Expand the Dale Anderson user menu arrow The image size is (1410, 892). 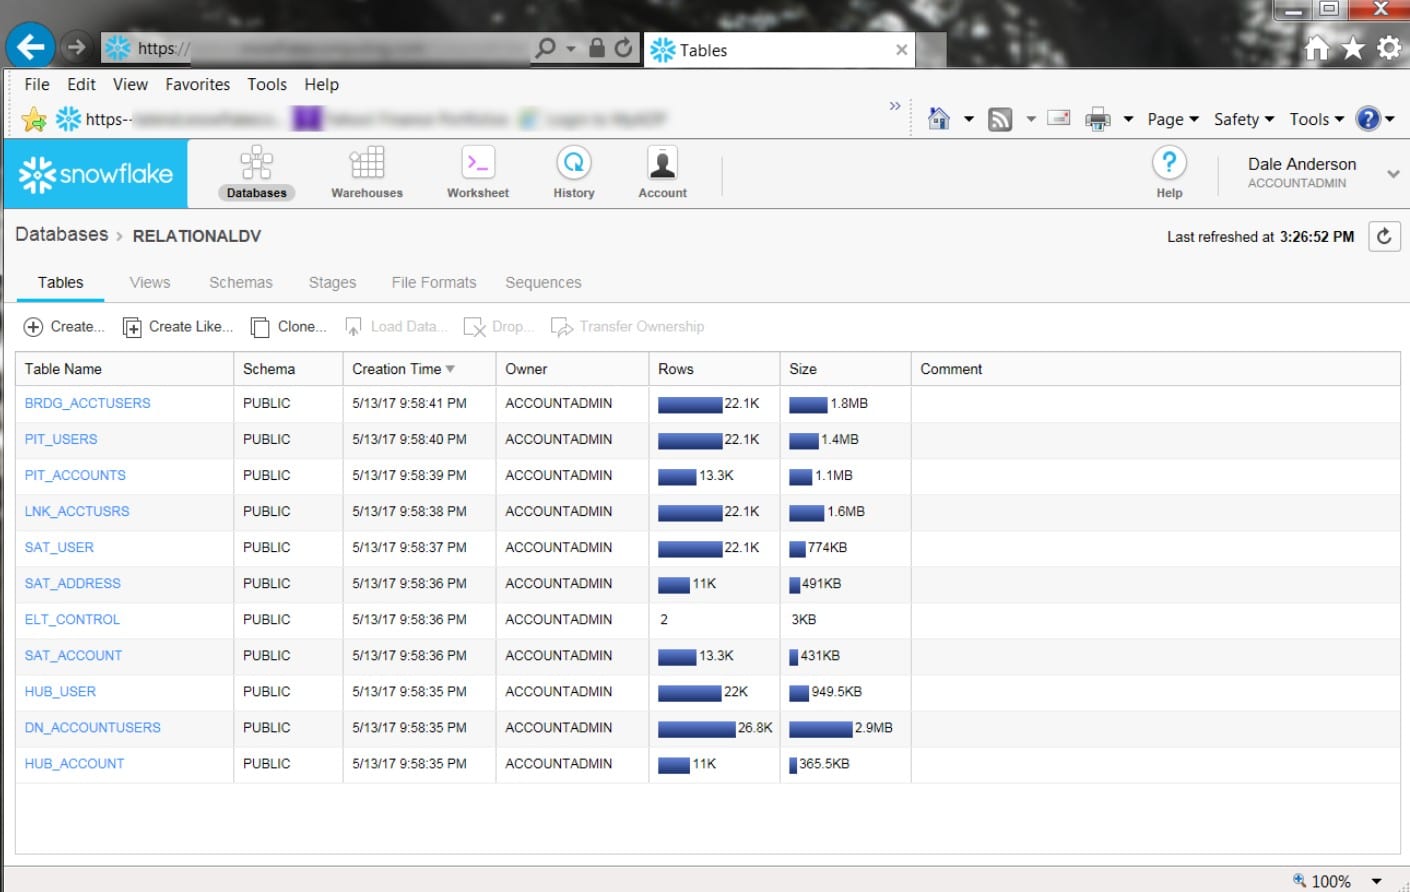[x=1393, y=174]
